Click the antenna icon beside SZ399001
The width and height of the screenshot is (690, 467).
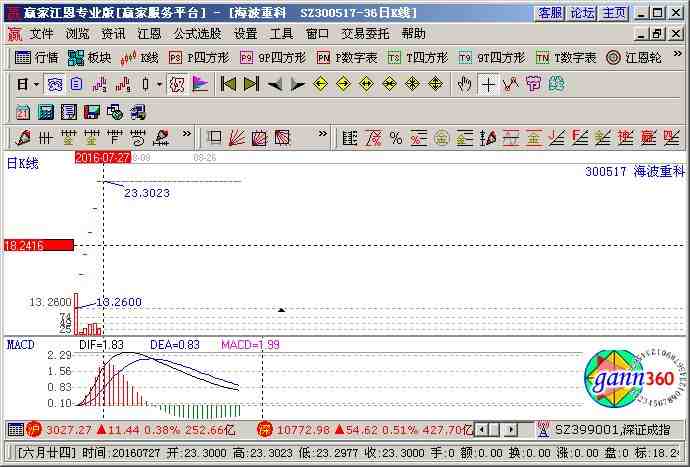click(x=543, y=430)
